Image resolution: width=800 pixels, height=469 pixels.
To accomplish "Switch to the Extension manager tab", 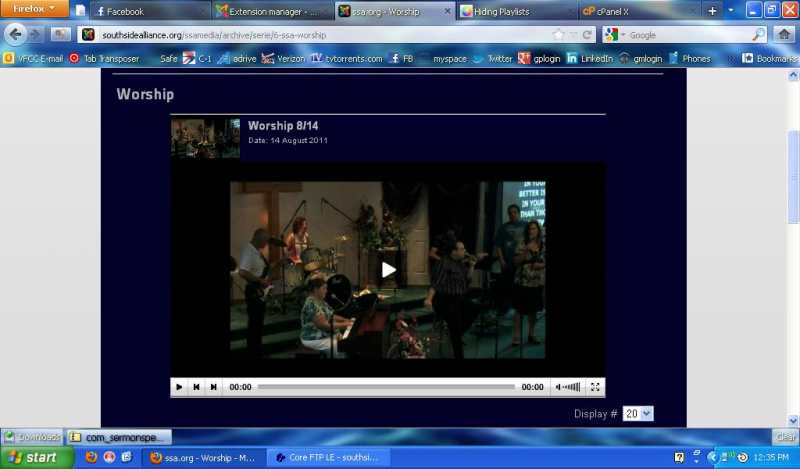I will tap(272, 11).
